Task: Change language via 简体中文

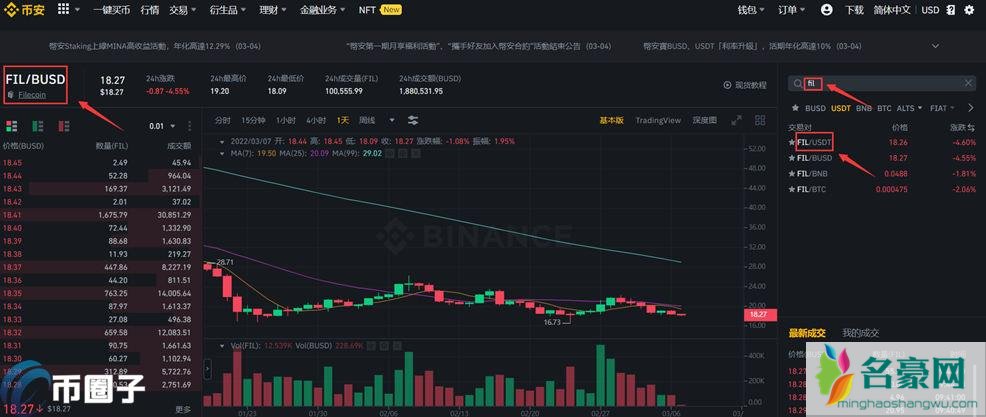Action: (x=892, y=10)
